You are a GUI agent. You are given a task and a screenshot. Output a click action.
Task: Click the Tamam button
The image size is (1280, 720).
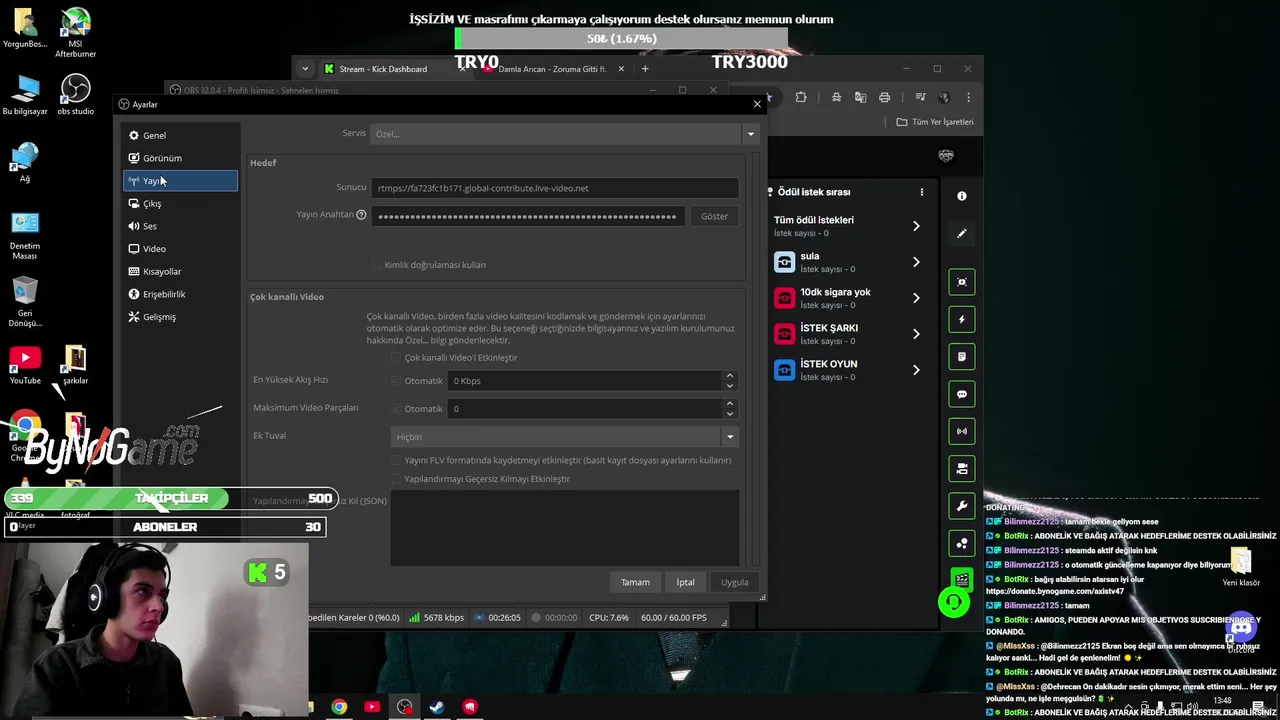pyautogui.click(x=635, y=582)
